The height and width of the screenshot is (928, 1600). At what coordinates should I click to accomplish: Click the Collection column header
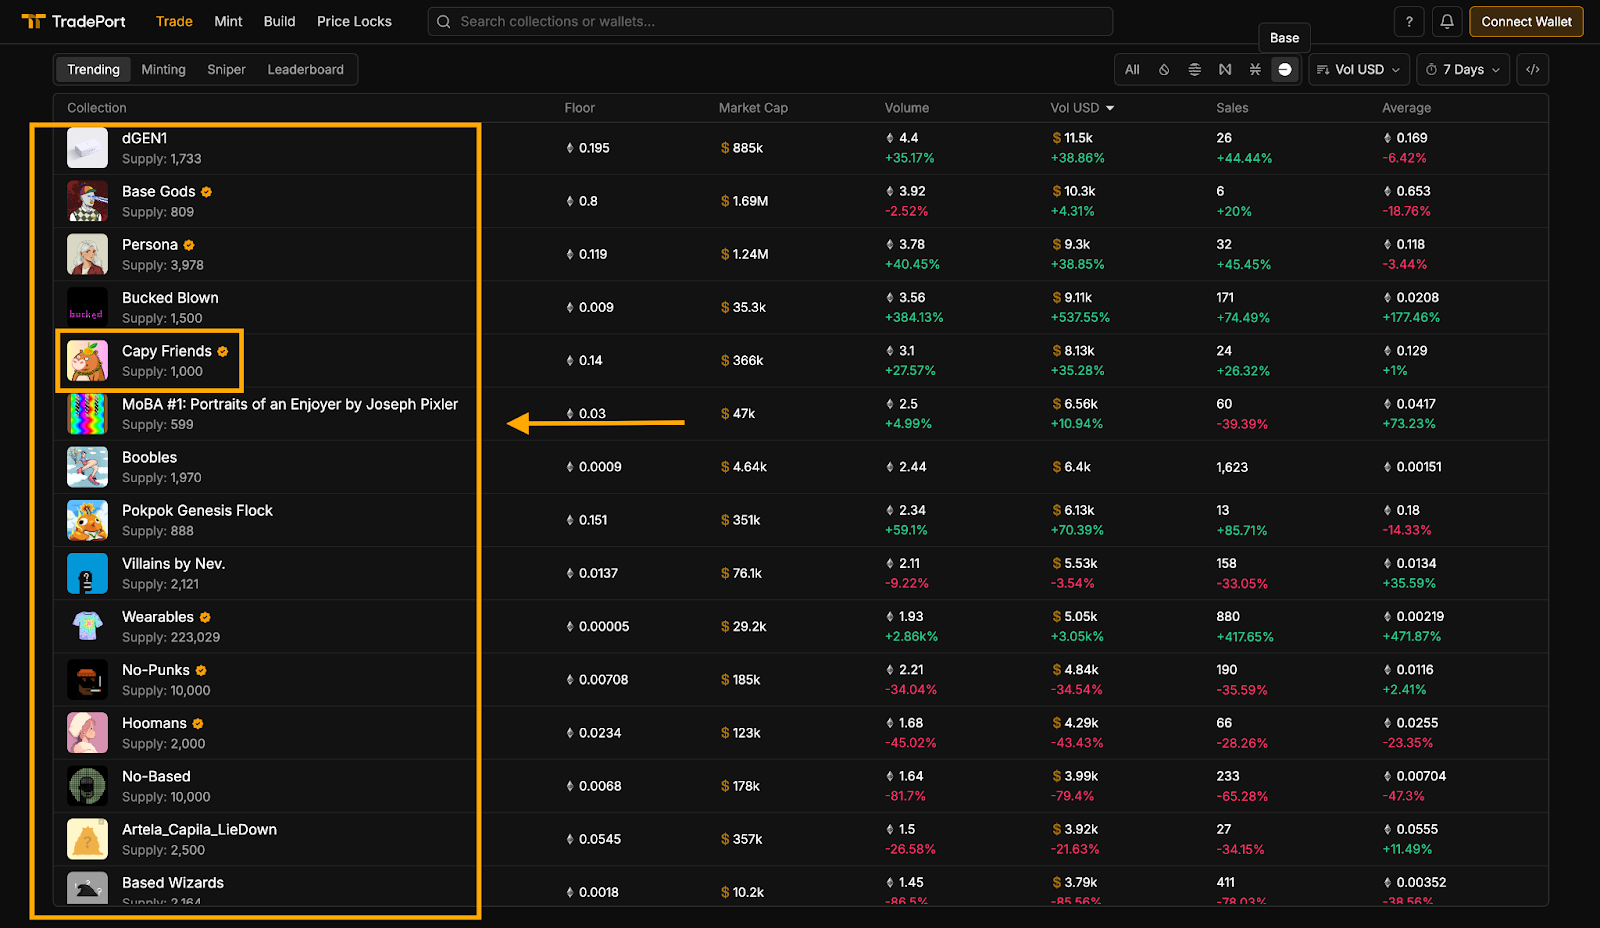pyautogui.click(x=97, y=108)
